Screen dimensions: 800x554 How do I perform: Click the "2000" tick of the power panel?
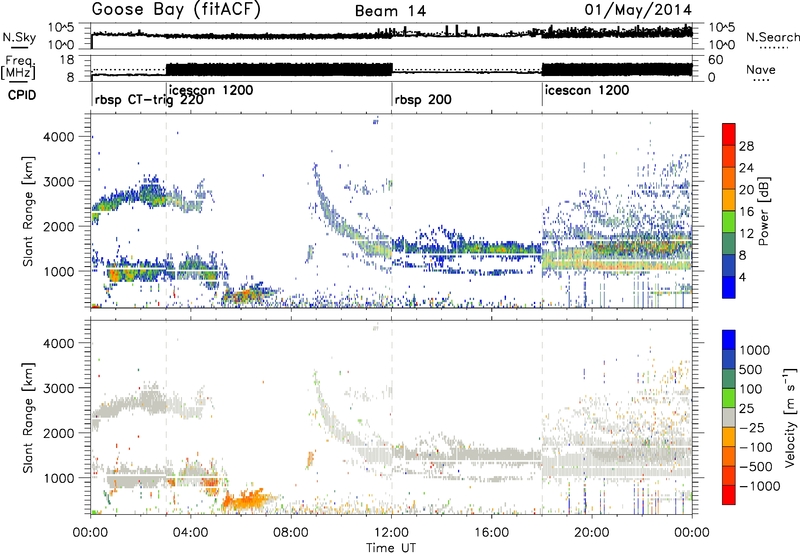point(58,226)
